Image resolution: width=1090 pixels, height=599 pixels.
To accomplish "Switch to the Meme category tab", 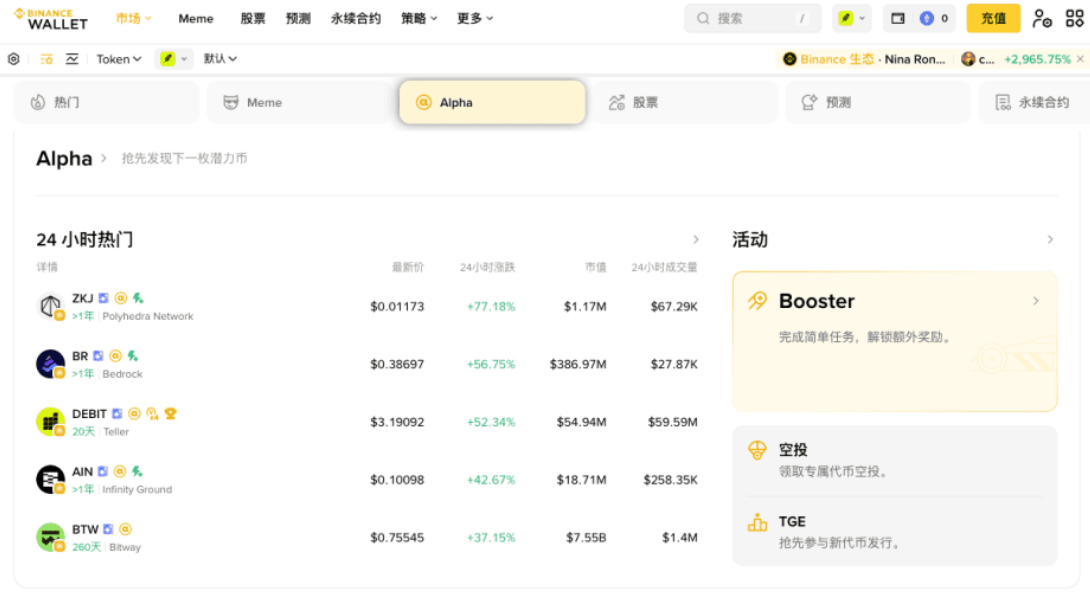I will coord(300,102).
